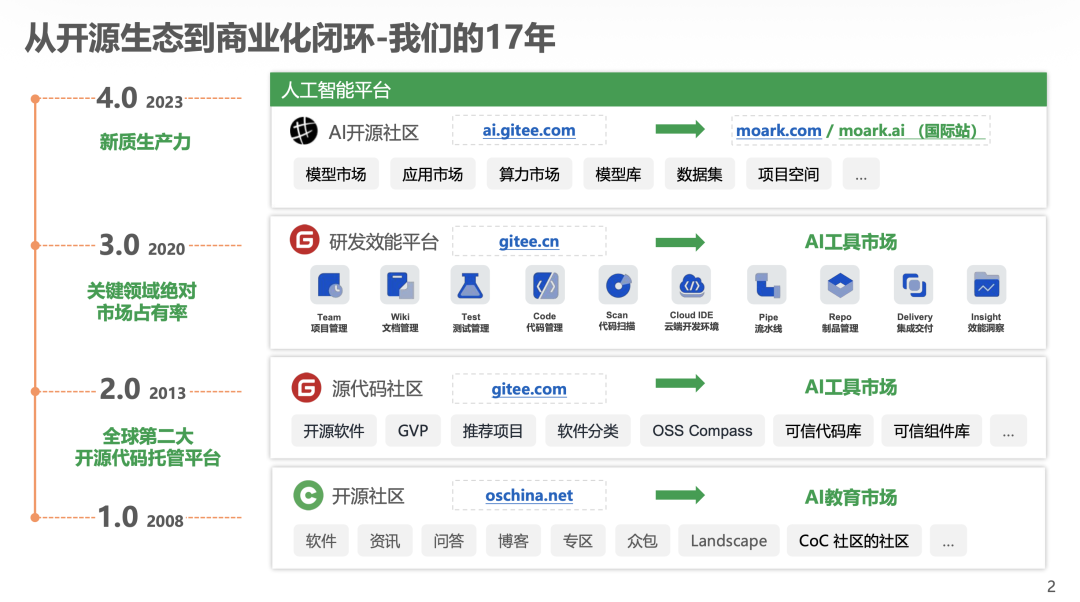The image size is (1080, 602).
Task: Select the 推荐项目 tag
Action: (493, 431)
